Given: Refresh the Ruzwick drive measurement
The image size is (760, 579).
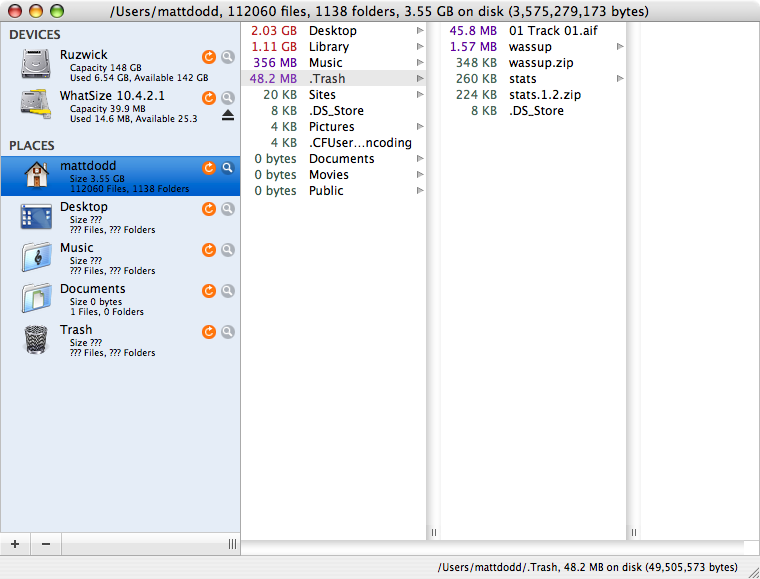Looking at the screenshot, I should click(x=208, y=57).
